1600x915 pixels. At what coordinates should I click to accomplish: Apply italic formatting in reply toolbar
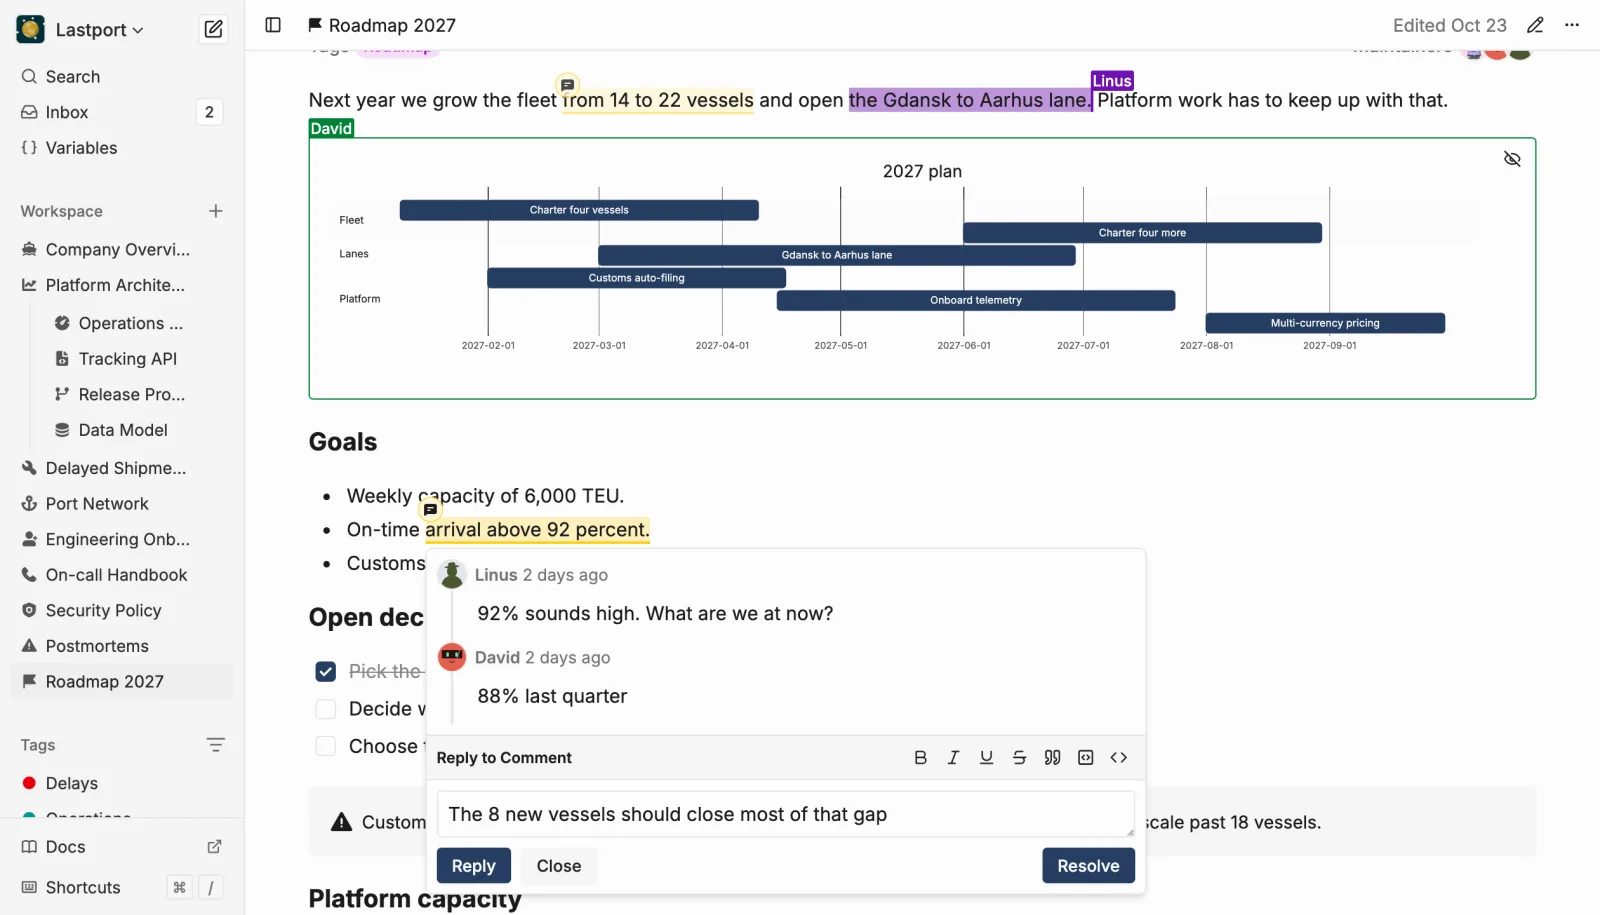953,758
